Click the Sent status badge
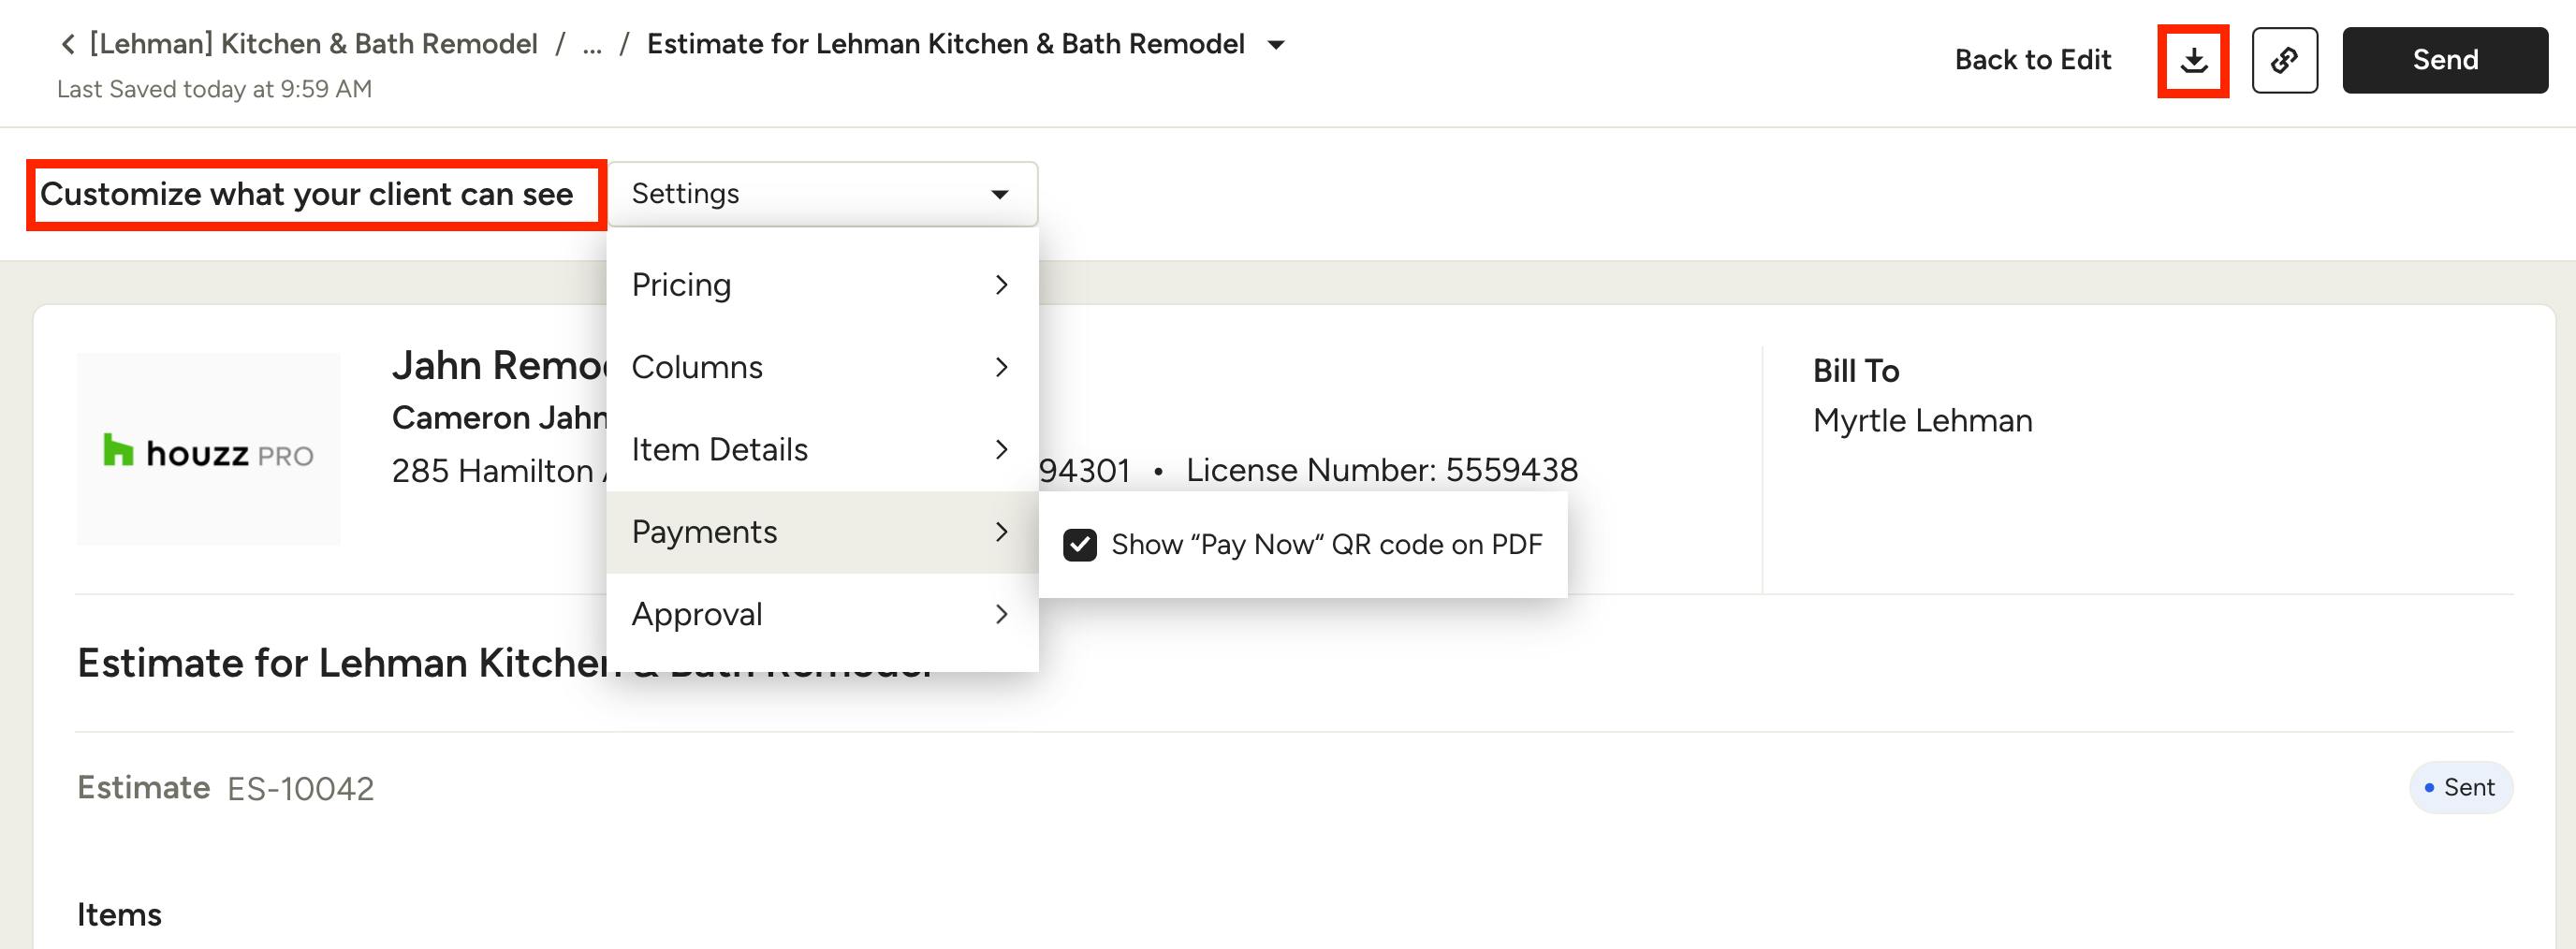Screen dimensions: 2576x949 point(2461,788)
